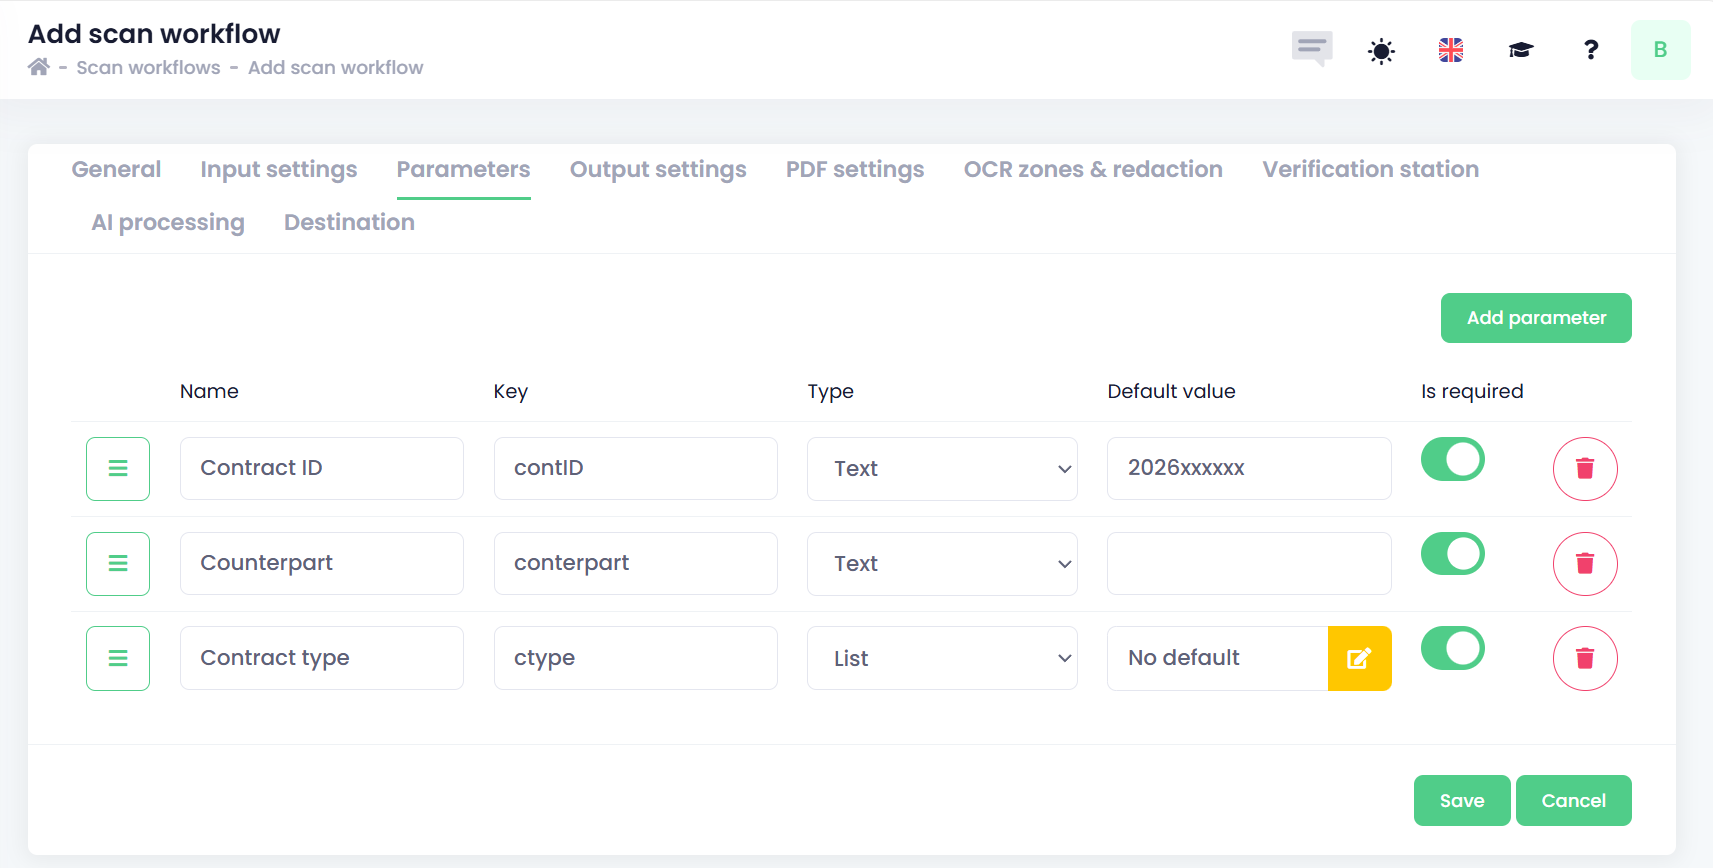Disable required switch for Counterpart

(1452, 554)
